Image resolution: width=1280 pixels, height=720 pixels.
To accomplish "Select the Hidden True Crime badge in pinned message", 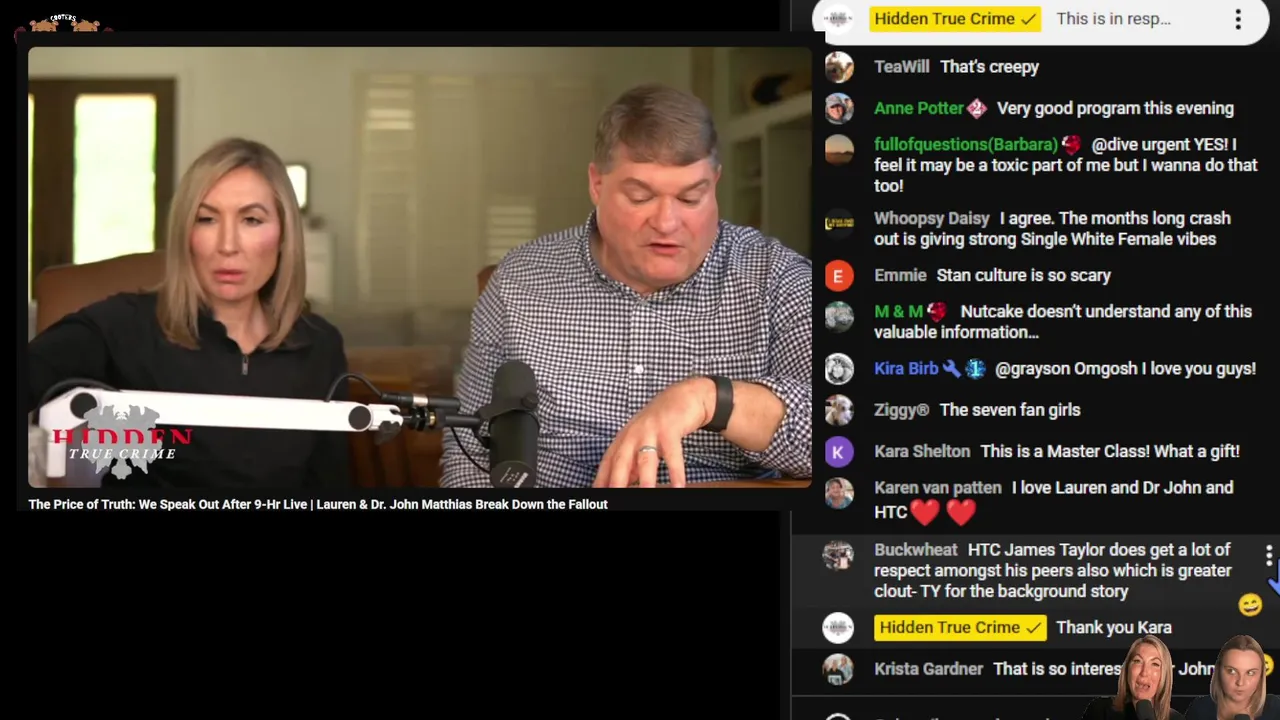I will click(955, 19).
